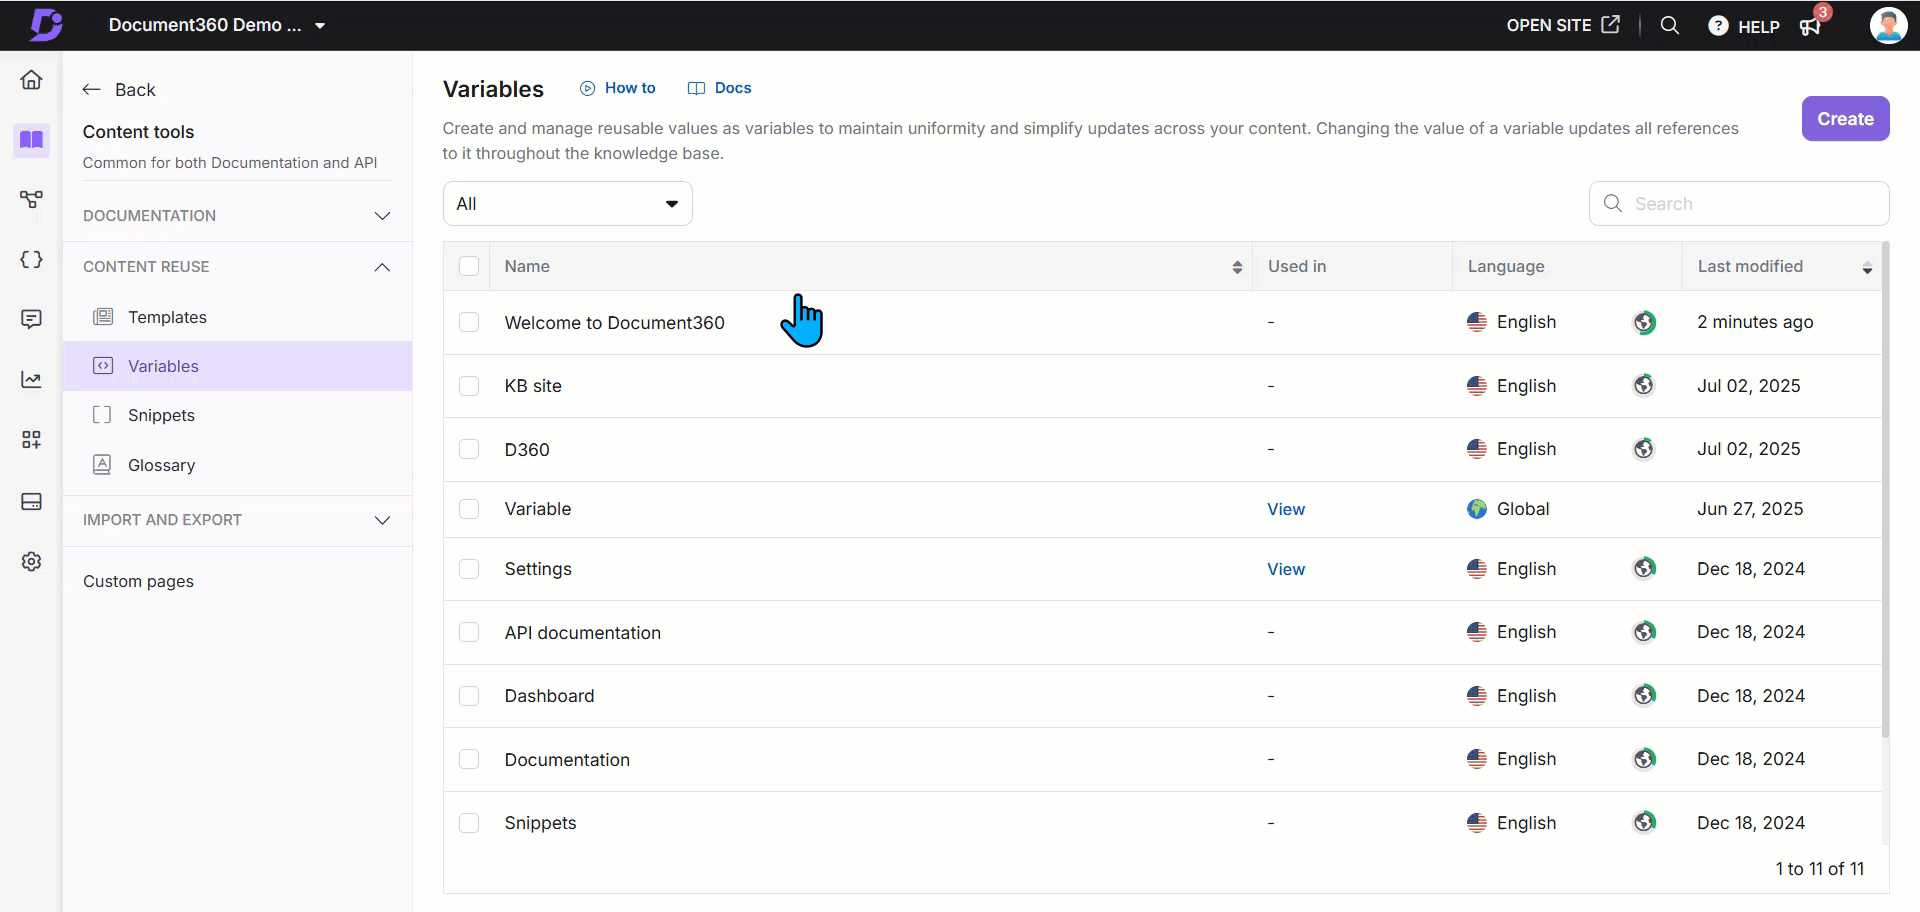The image size is (1920, 912).
Task: Click the globe icon in Welcome to Document360 row
Action: (1644, 322)
